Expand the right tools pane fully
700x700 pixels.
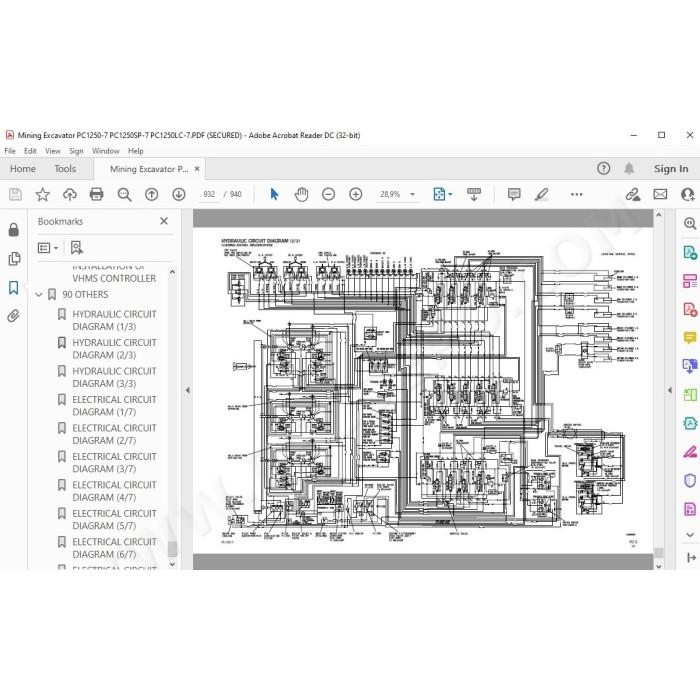(691, 557)
